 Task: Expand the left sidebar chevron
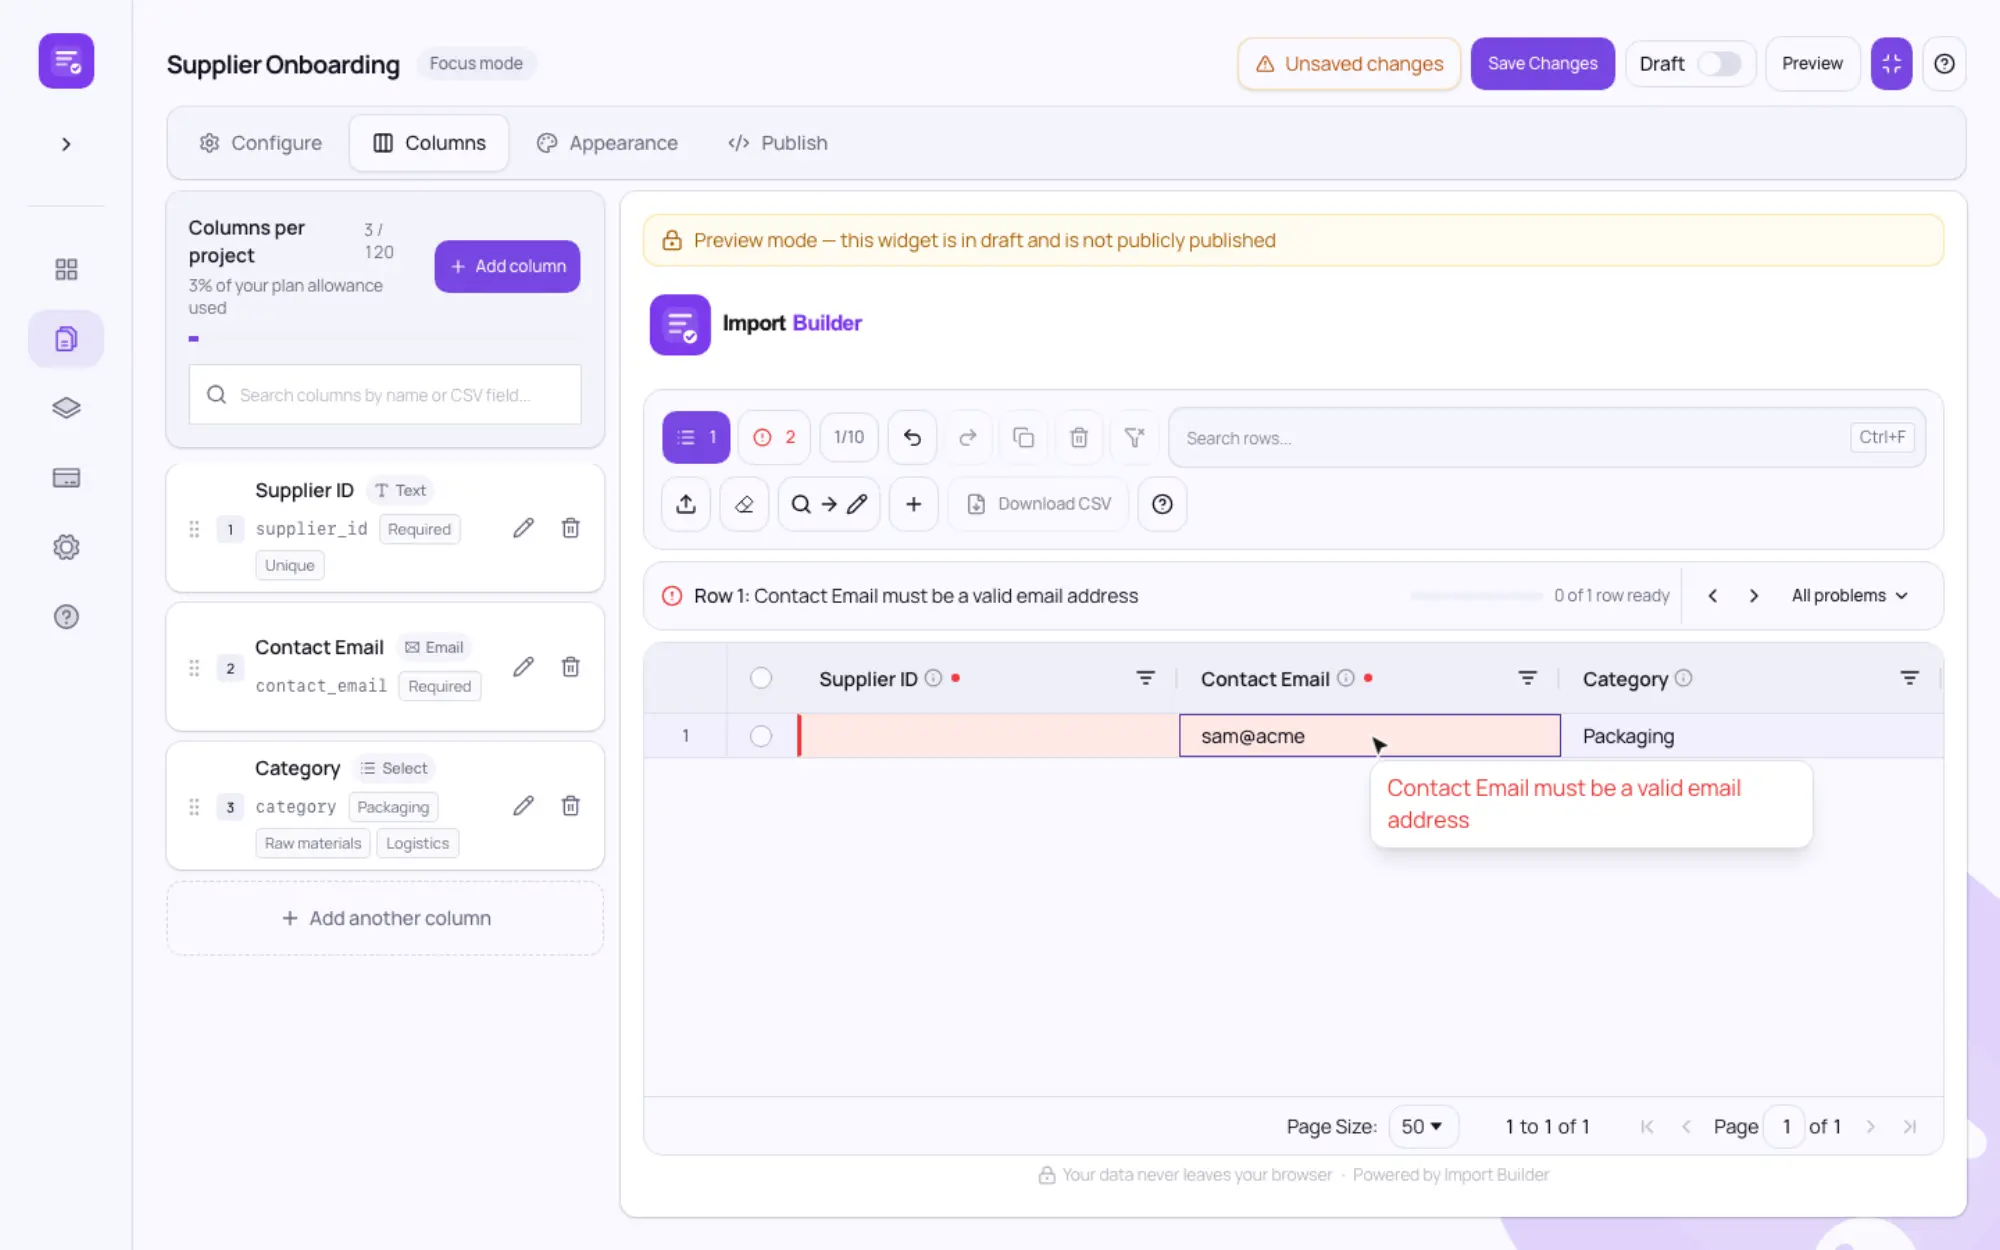tap(66, 144)
